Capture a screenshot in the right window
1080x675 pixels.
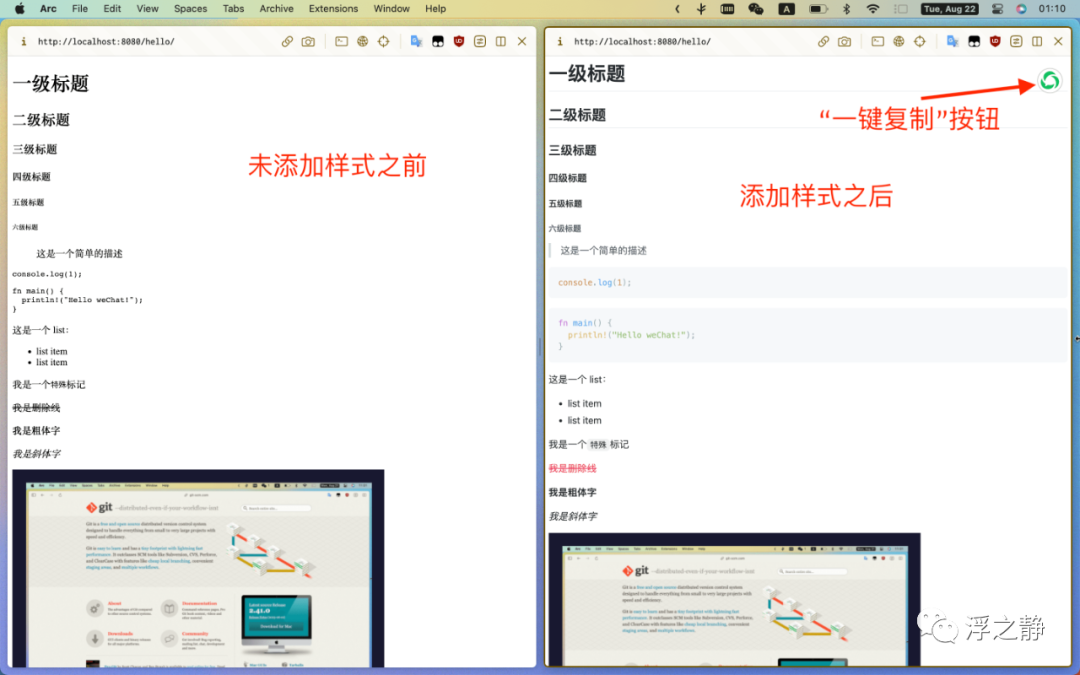[x=844, y=41]
